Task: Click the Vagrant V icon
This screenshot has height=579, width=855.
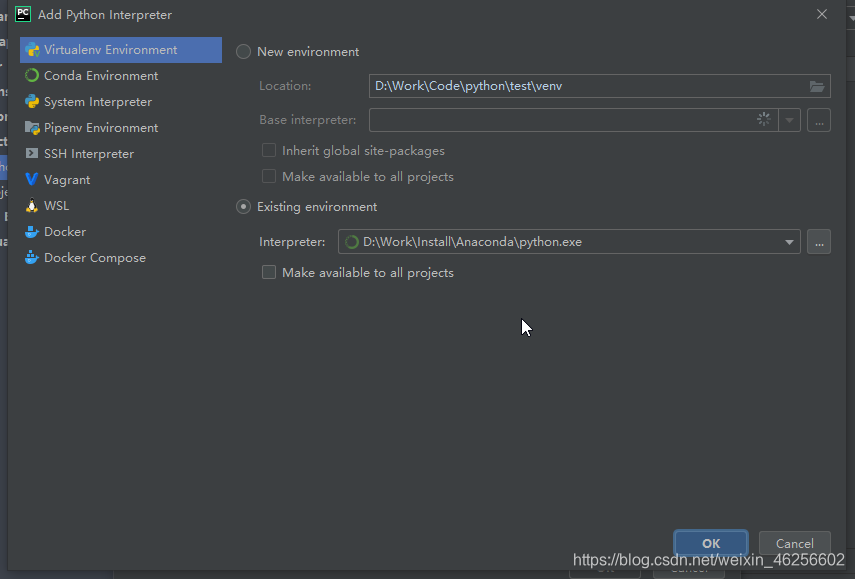Action: pyautogui.click(x=32, y=179)
